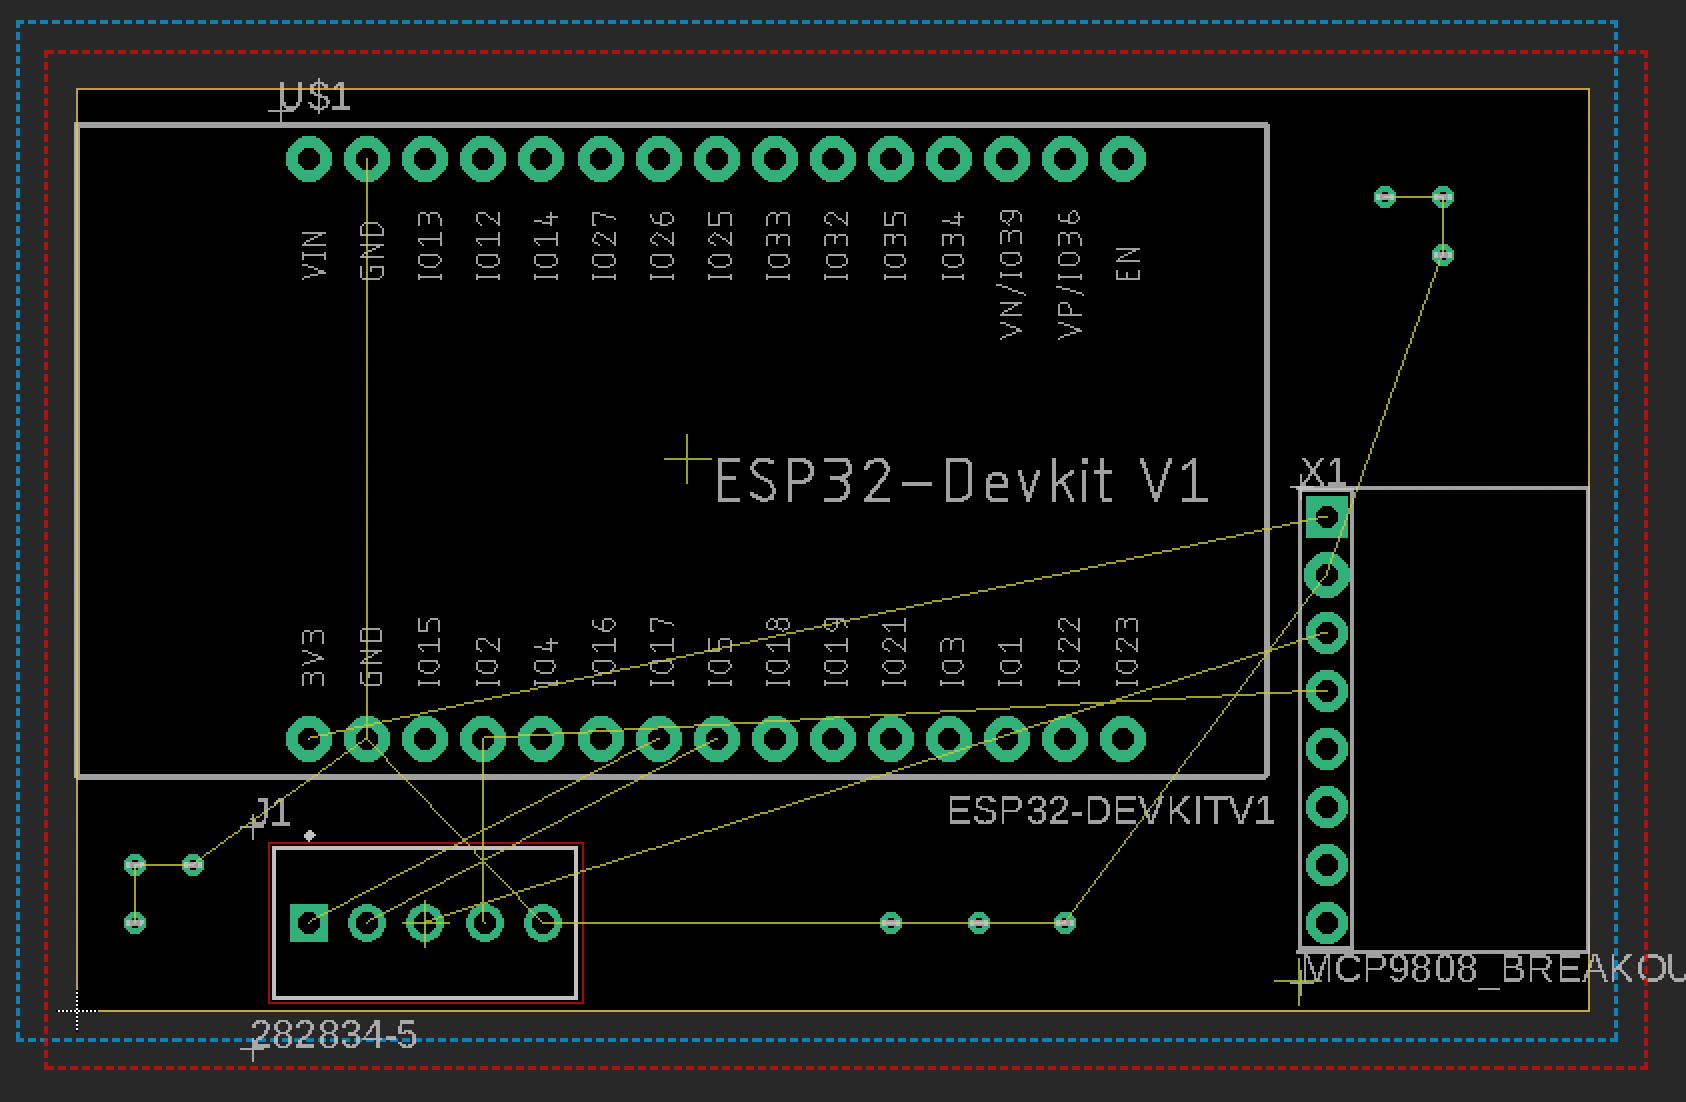
Task: Click the VIN pad on the ESP32 module
Action: (309, 159)
